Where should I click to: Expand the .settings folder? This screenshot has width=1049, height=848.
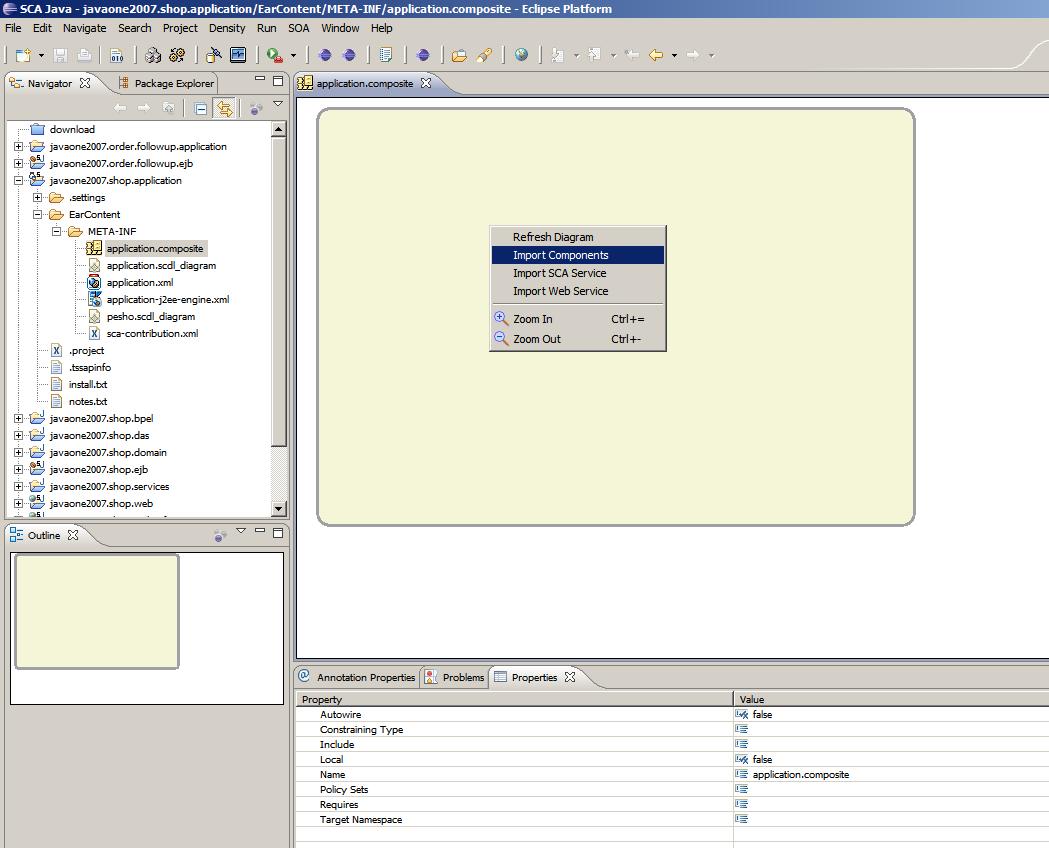click(x=37, y=197)
